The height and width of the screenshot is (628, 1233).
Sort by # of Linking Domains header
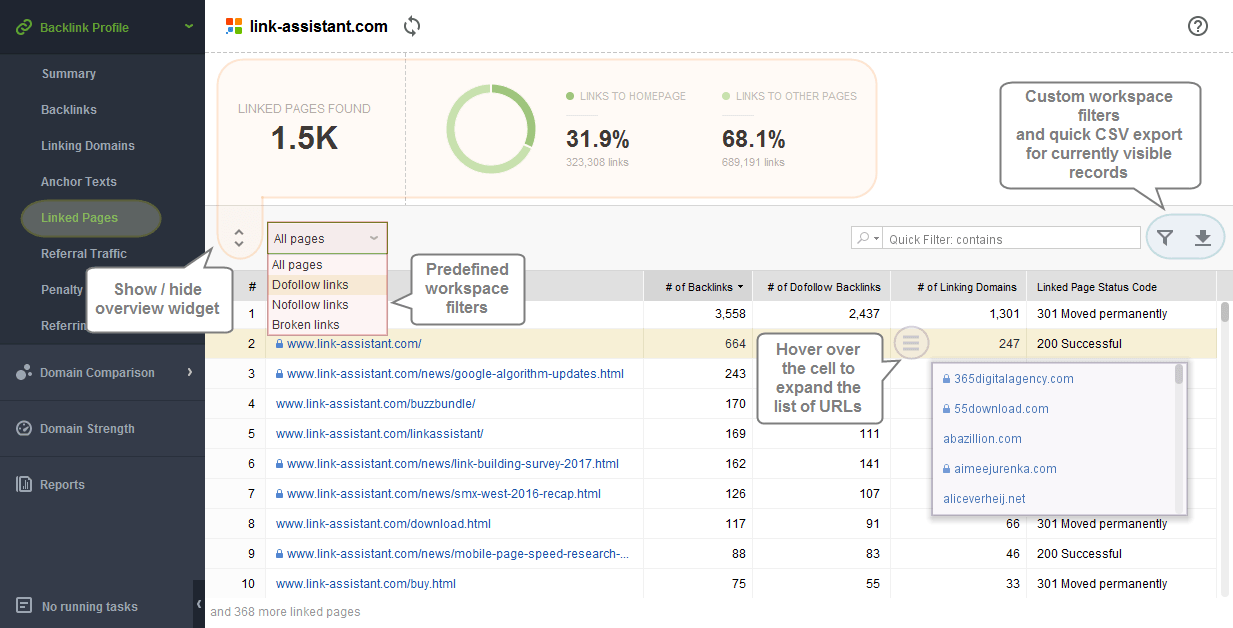point(958,286)
